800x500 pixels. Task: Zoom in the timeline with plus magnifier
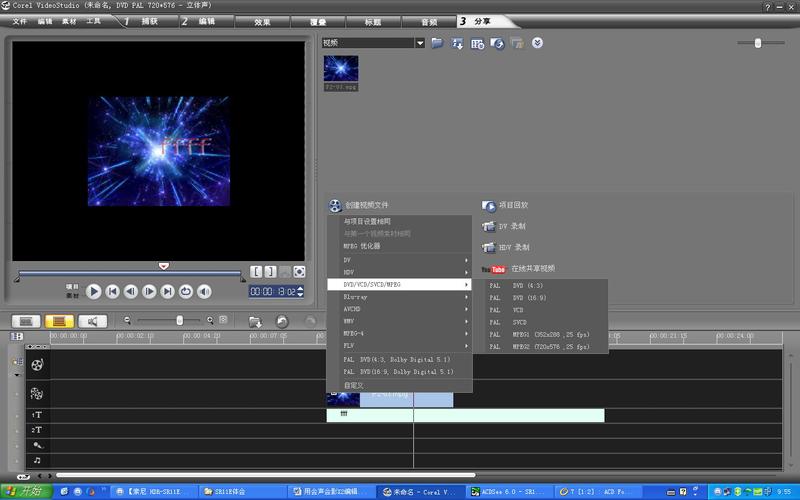(210, 320)
